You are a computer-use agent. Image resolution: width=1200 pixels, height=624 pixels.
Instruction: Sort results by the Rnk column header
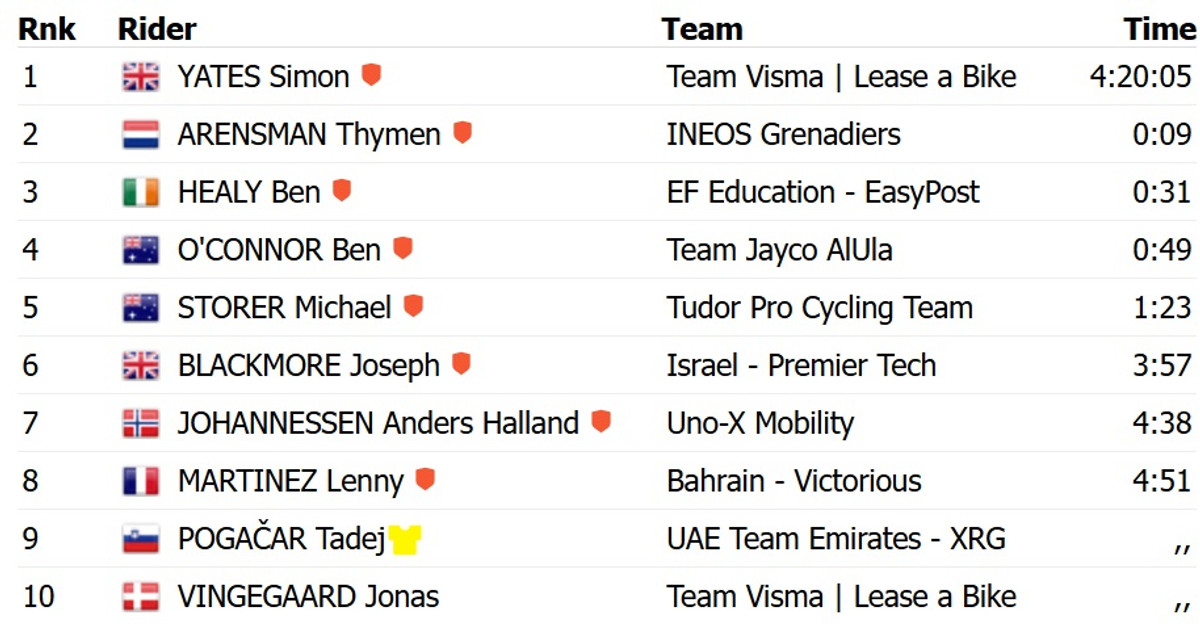[x=47, y=29]
